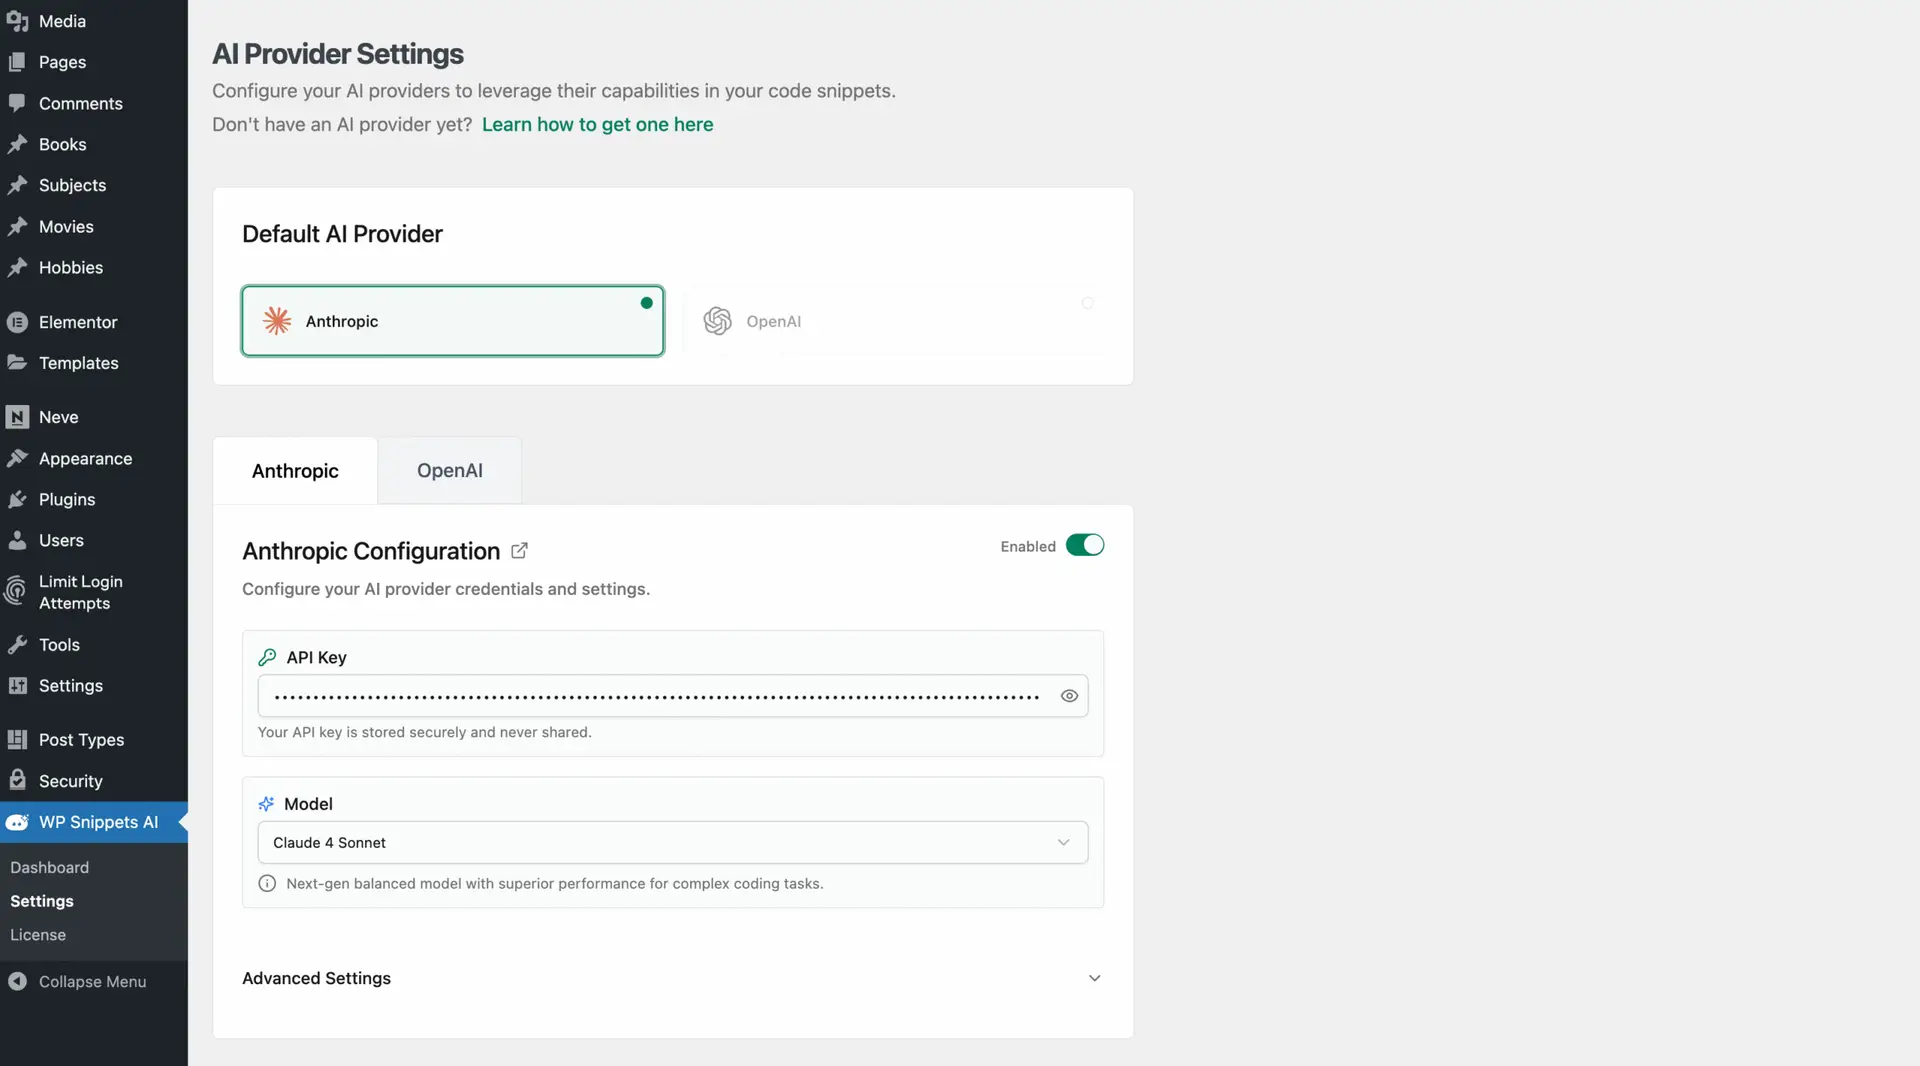
Task: Toggle the Enabled switch off
Action: (1084, 546)
